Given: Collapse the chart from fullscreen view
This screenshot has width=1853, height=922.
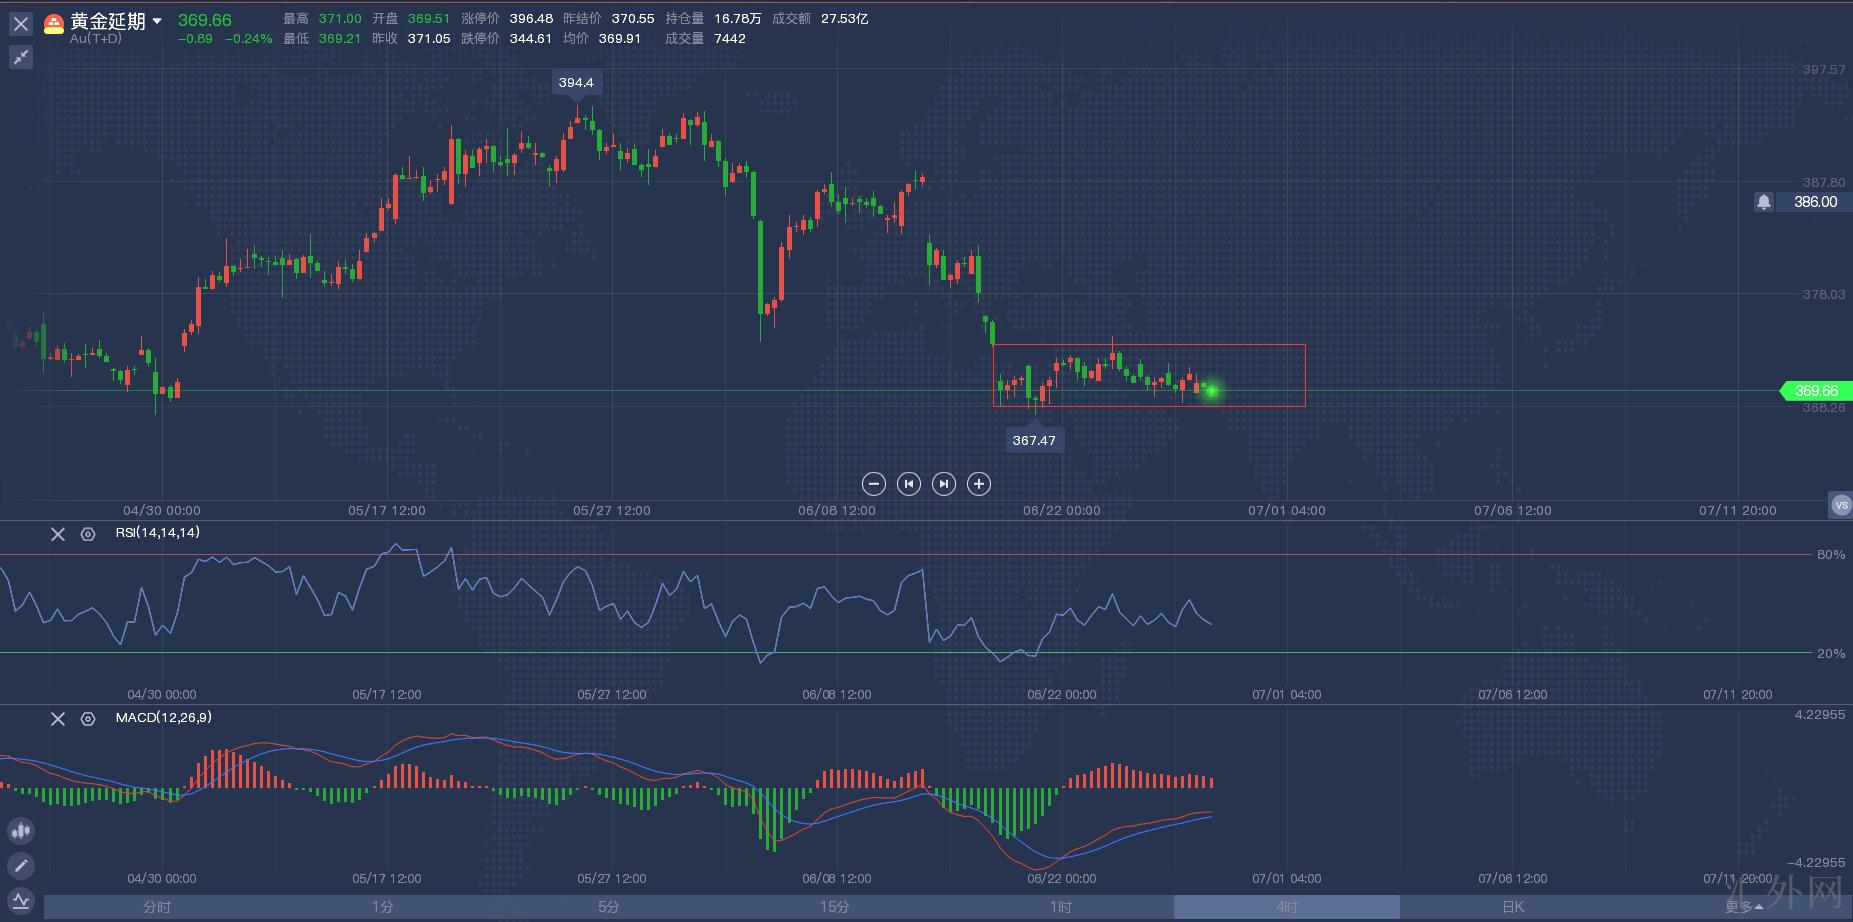Looking at the screenshot, I should click(21, 58).
